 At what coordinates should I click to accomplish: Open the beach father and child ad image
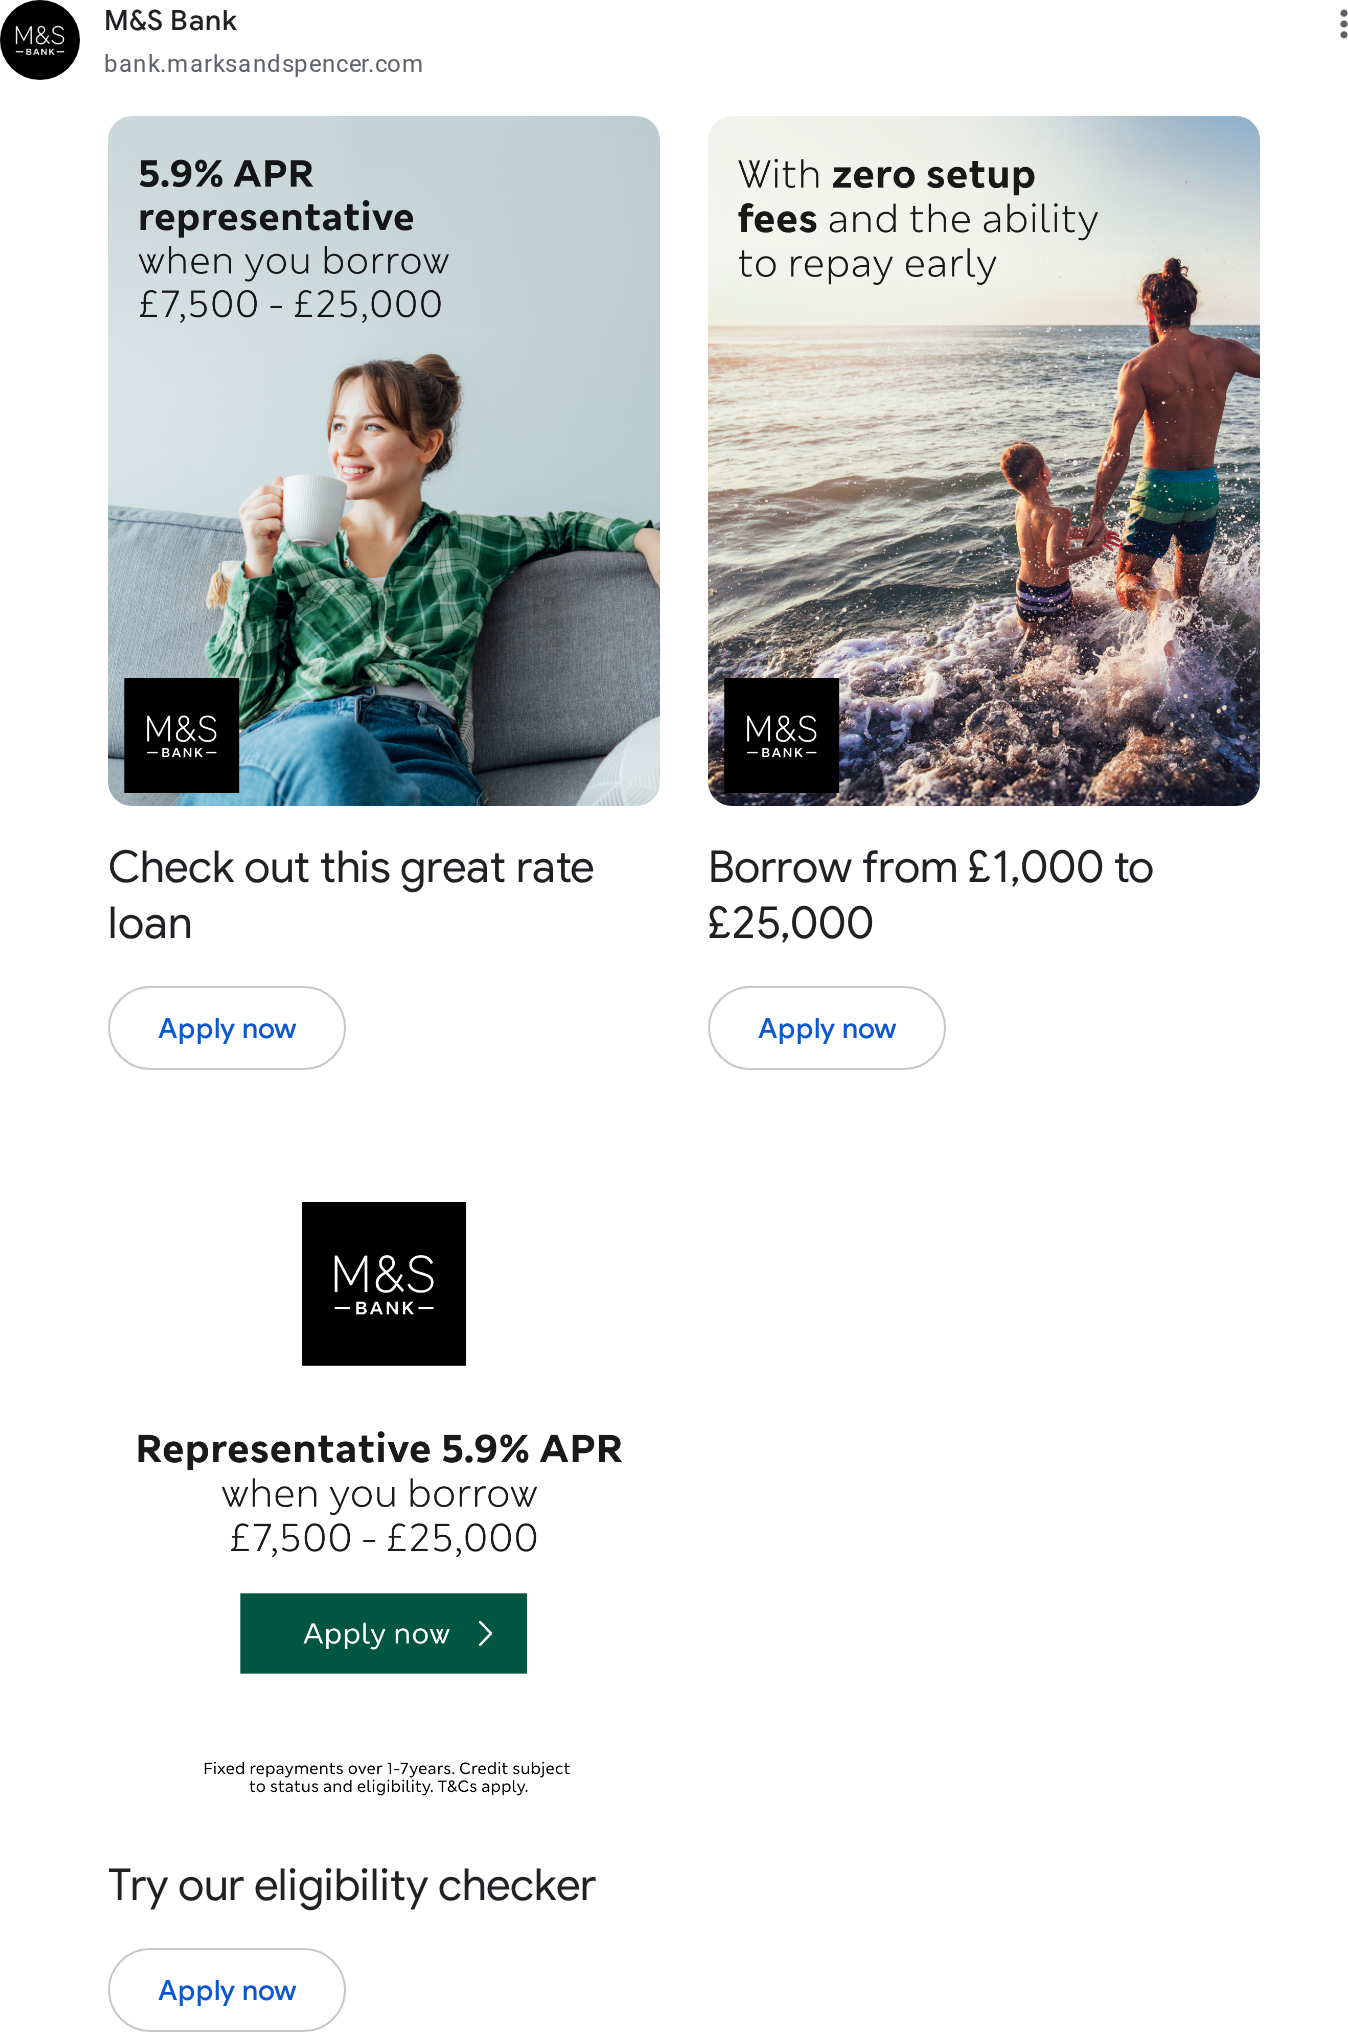984,461
